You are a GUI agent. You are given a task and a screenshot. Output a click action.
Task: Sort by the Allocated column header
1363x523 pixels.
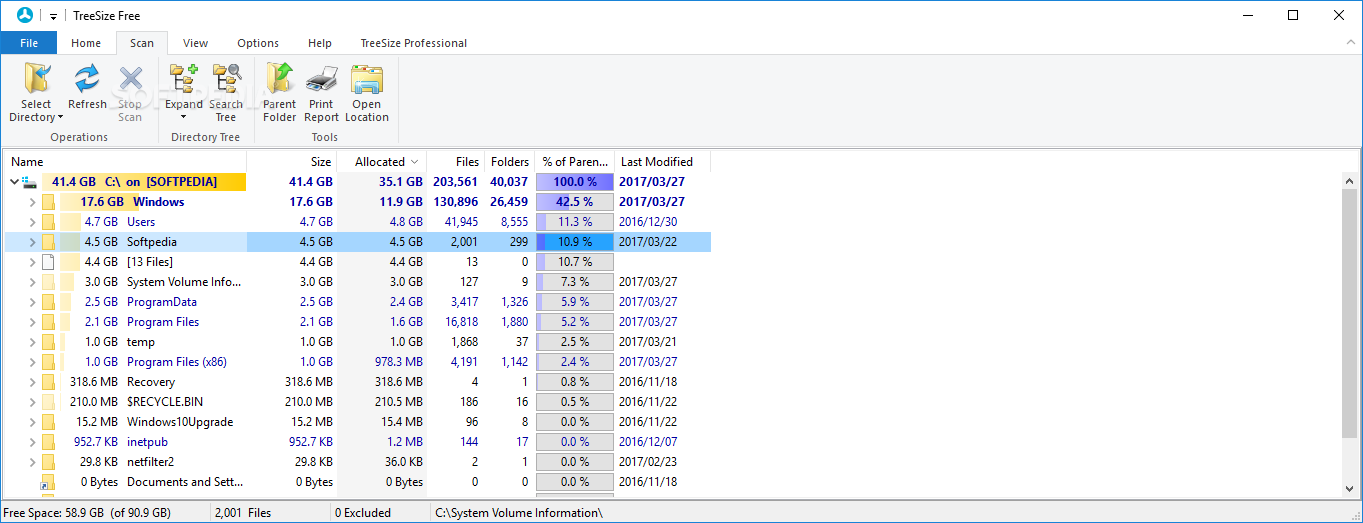[x=382, y=161]
